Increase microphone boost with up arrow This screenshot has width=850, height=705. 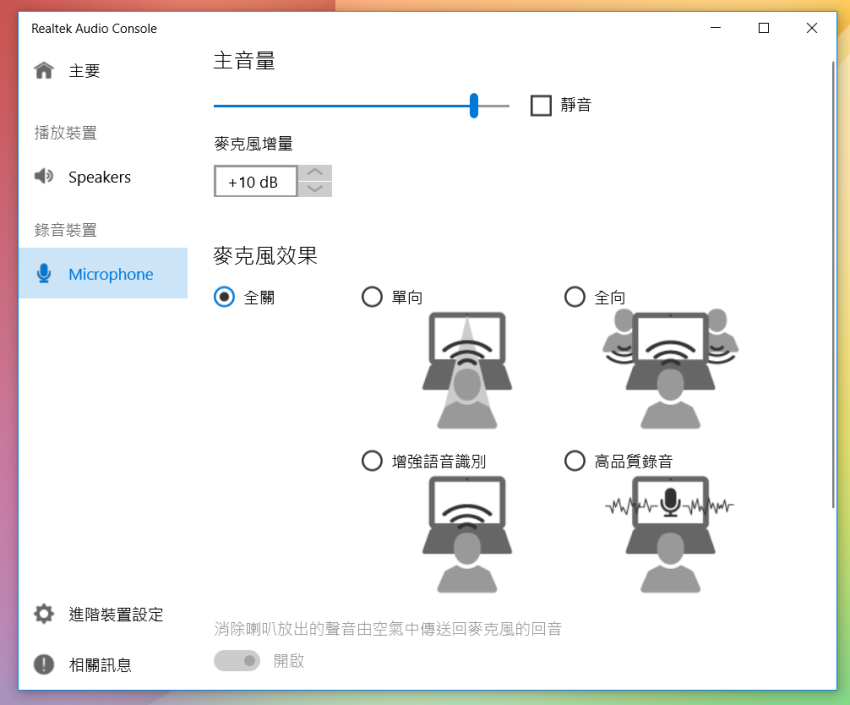pos(315,173)
